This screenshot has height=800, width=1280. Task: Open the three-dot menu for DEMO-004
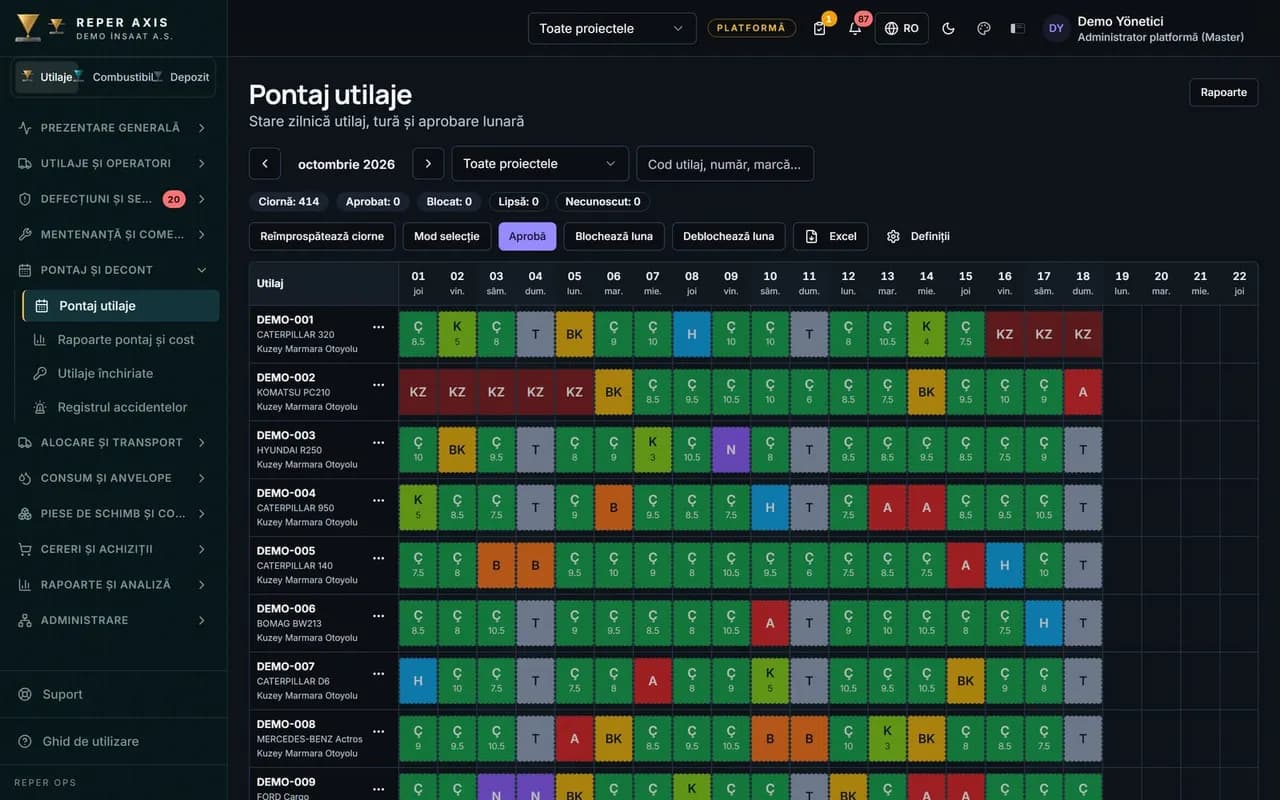point(378,500)
